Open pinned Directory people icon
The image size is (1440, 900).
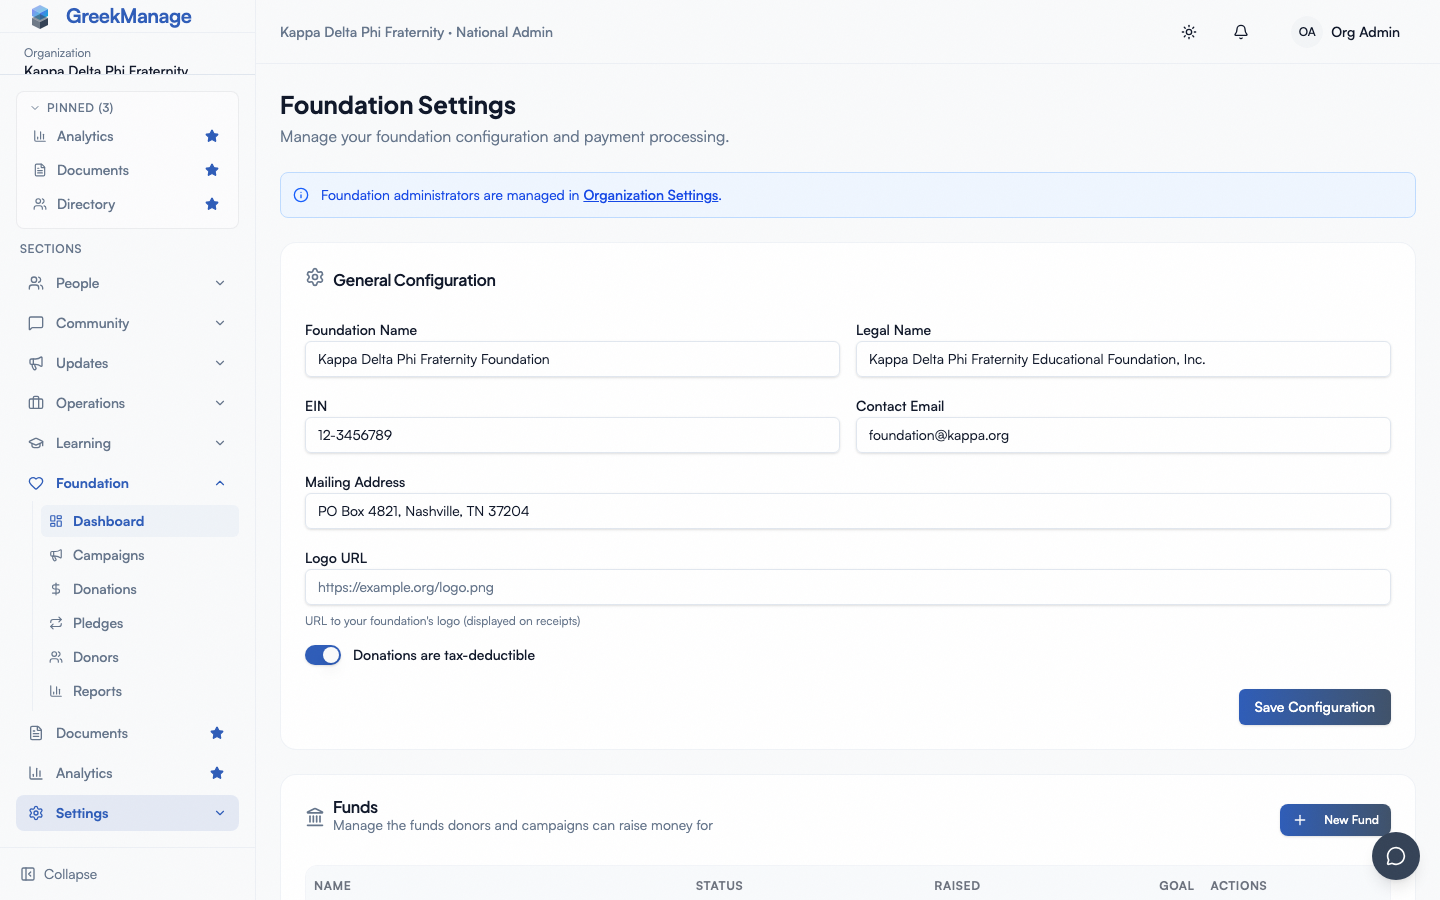(x=40, y=204)
